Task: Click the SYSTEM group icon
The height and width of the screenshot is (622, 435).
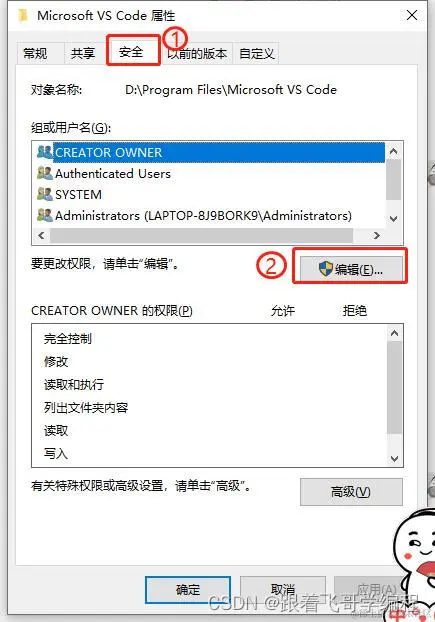Action: coord(45,194)
